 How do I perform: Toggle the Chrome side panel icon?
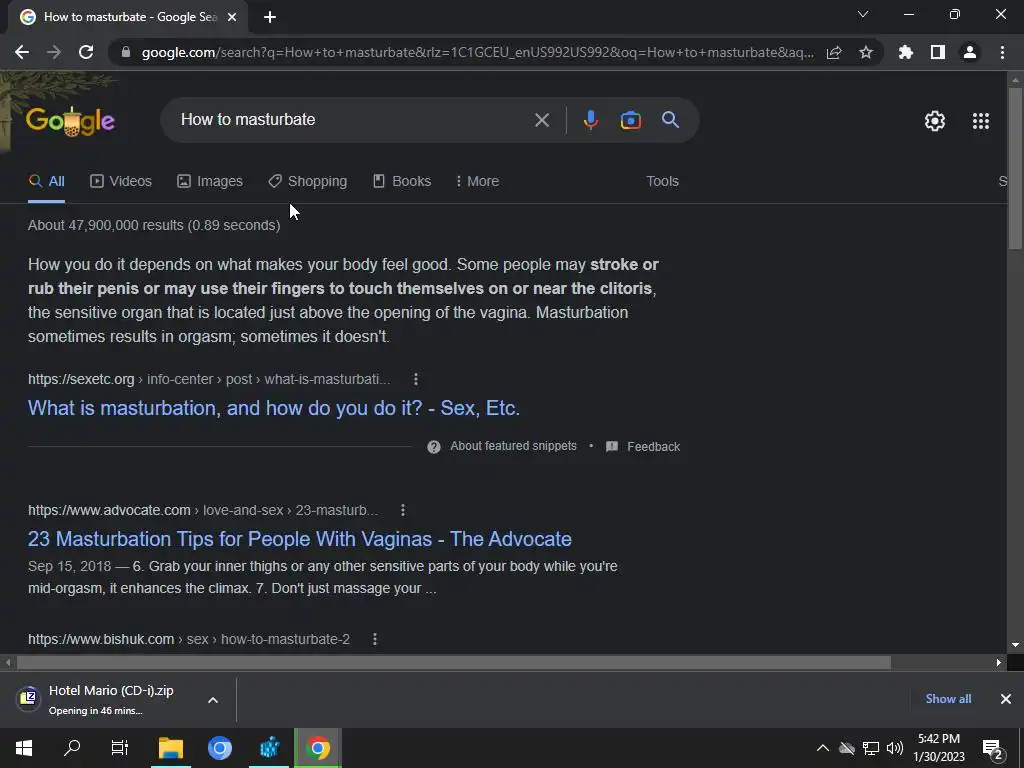[x=938, y=52]
